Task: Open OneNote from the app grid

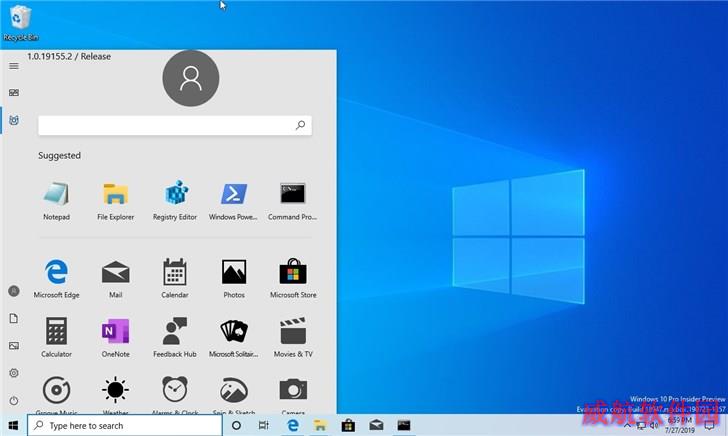Action: click(x=116, y=337)
